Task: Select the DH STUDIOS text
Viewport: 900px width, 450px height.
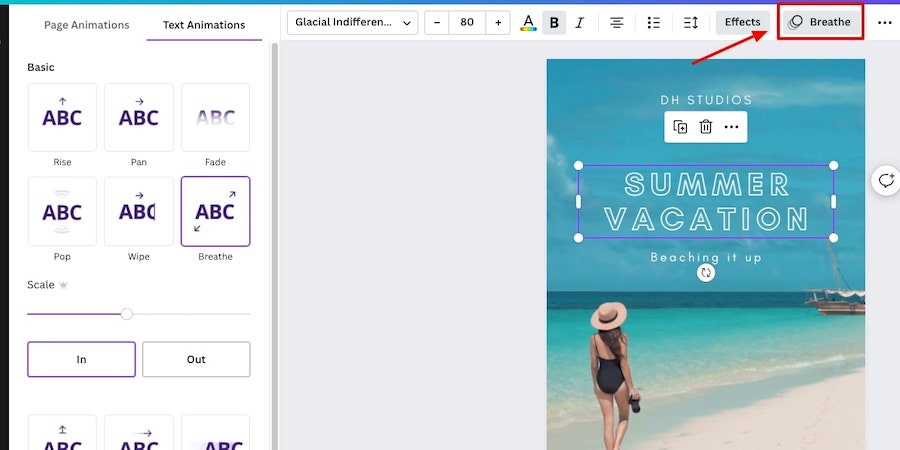Action: pos(706,100)
